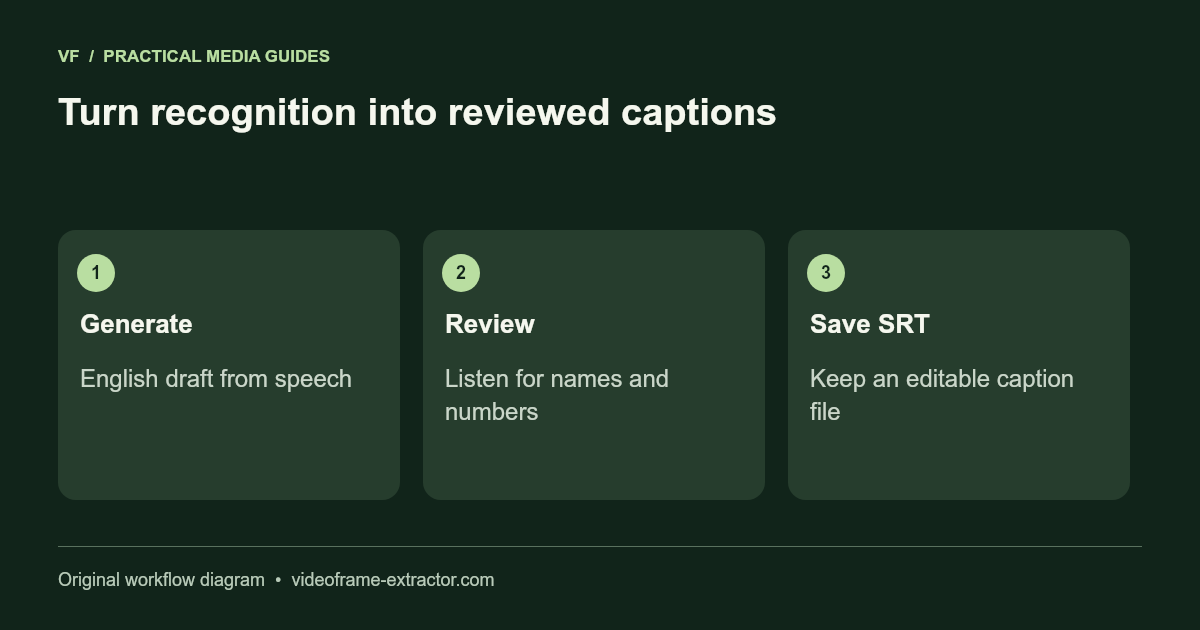The width and height of the screenshot is (1200, 630).
Task: Click 'PRACTICAL MEDIA GUIDES' breadcrumb
Action: pyautogui.click(x=216, y=56)
